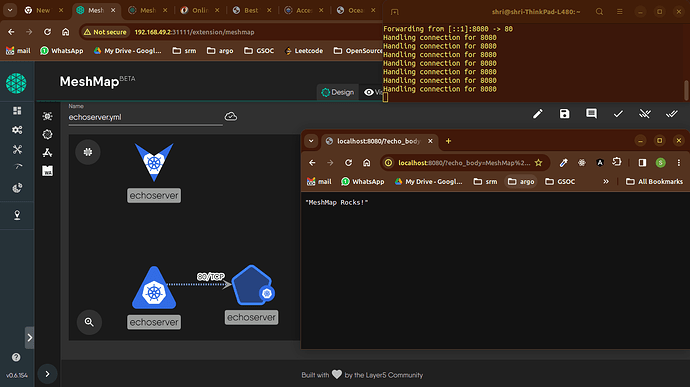690x387 pixels.
Task: Click the Meshery logo in sidebar
Action: click(x=16, y=83)
